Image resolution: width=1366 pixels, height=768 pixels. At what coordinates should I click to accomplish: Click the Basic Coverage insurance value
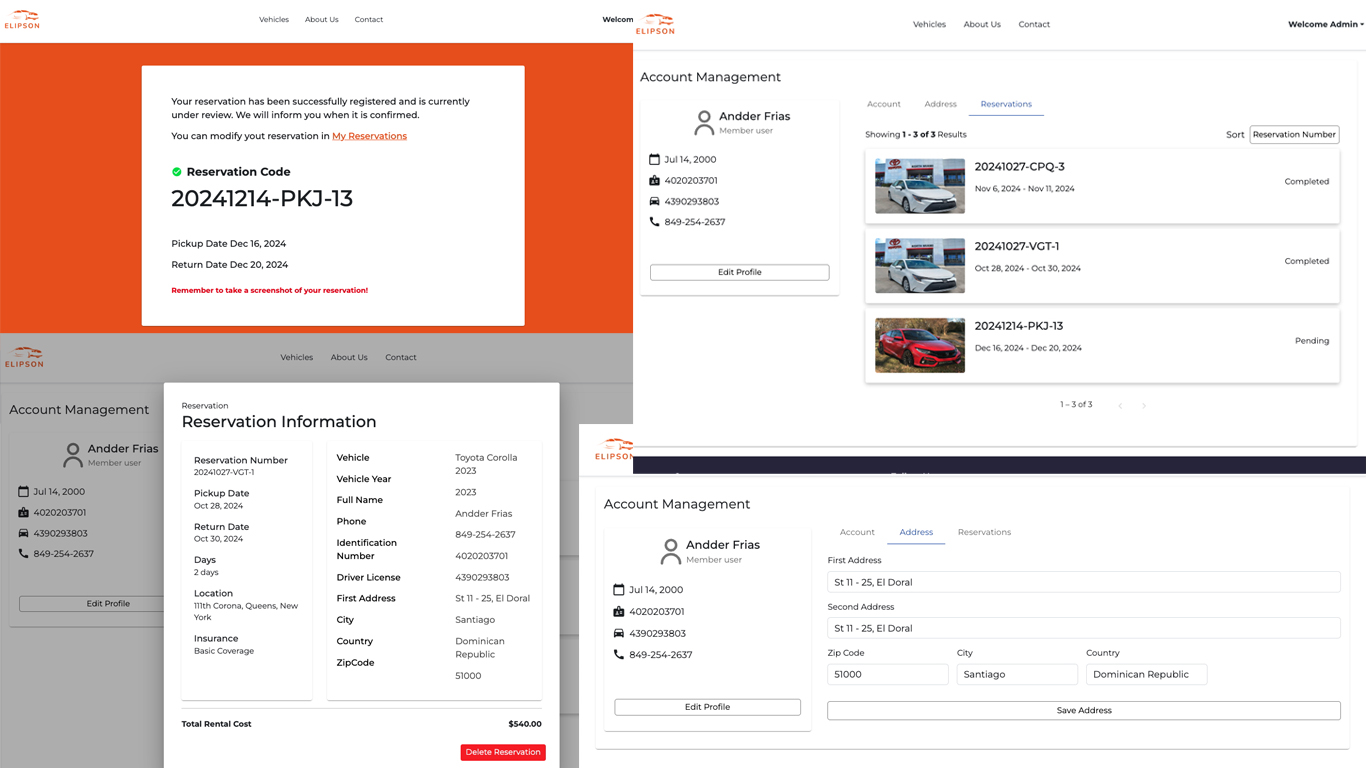224,651
